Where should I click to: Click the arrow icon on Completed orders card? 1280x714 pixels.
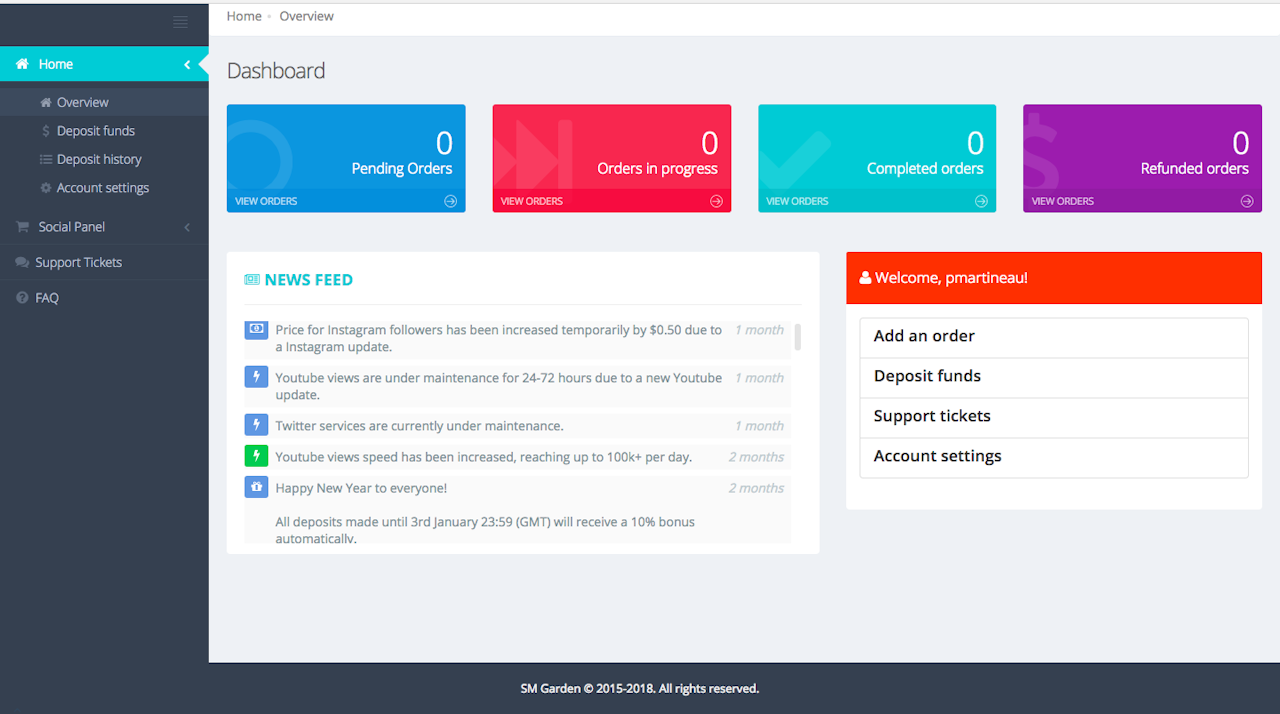tap(981, 201)
